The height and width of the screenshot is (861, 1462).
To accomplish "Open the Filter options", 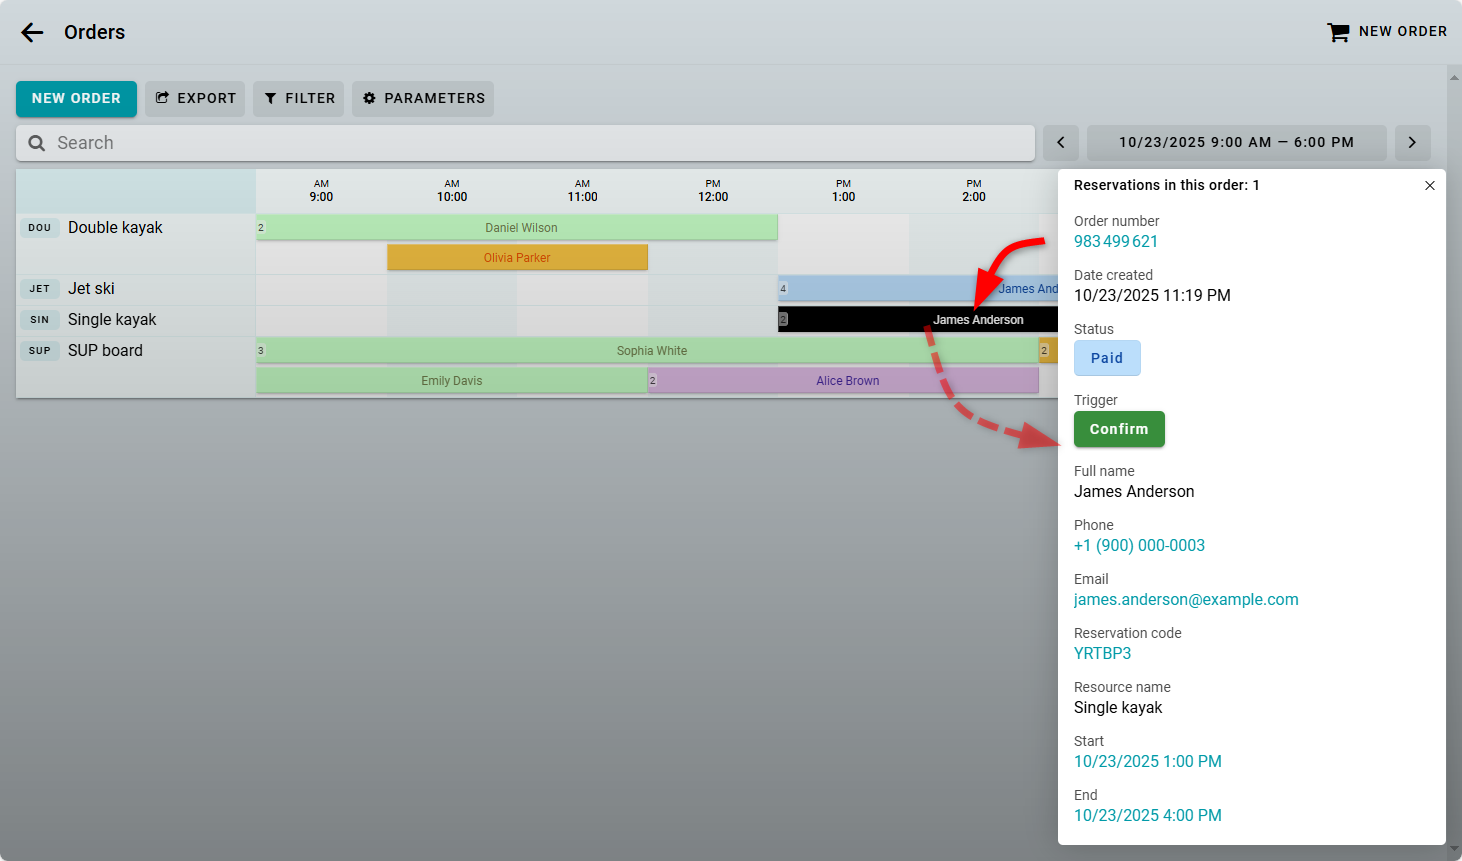I will (x=299, y=99).
